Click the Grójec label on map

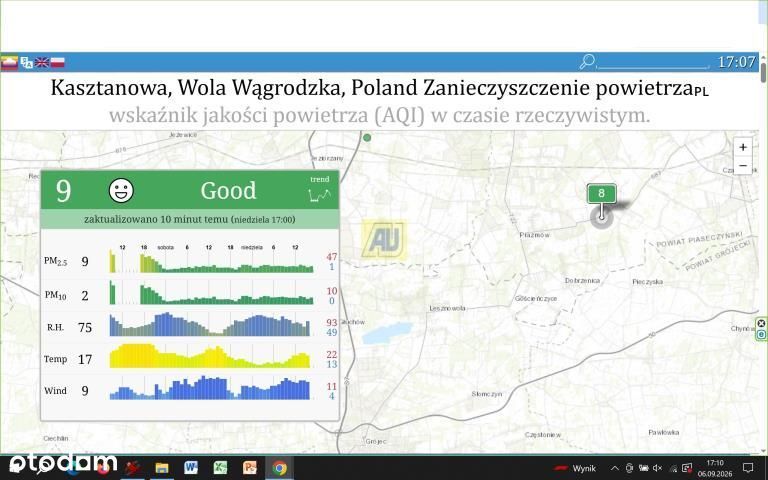point(376,441)
